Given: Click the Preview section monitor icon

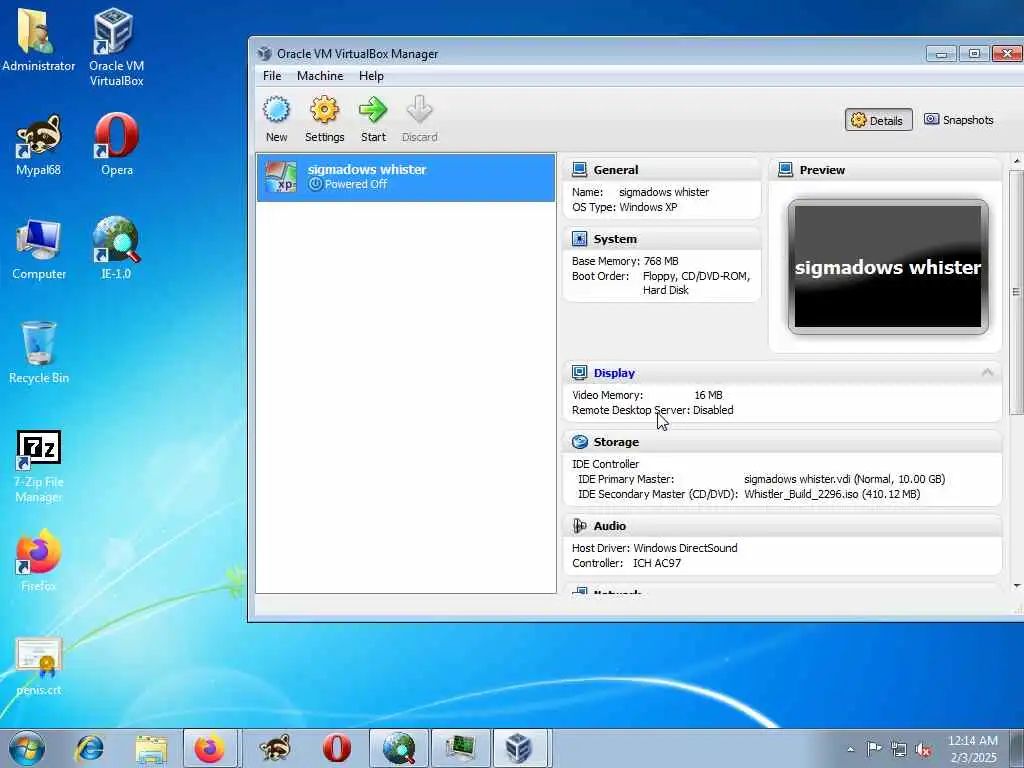Looking at the screenshot, I should point(786,170).
